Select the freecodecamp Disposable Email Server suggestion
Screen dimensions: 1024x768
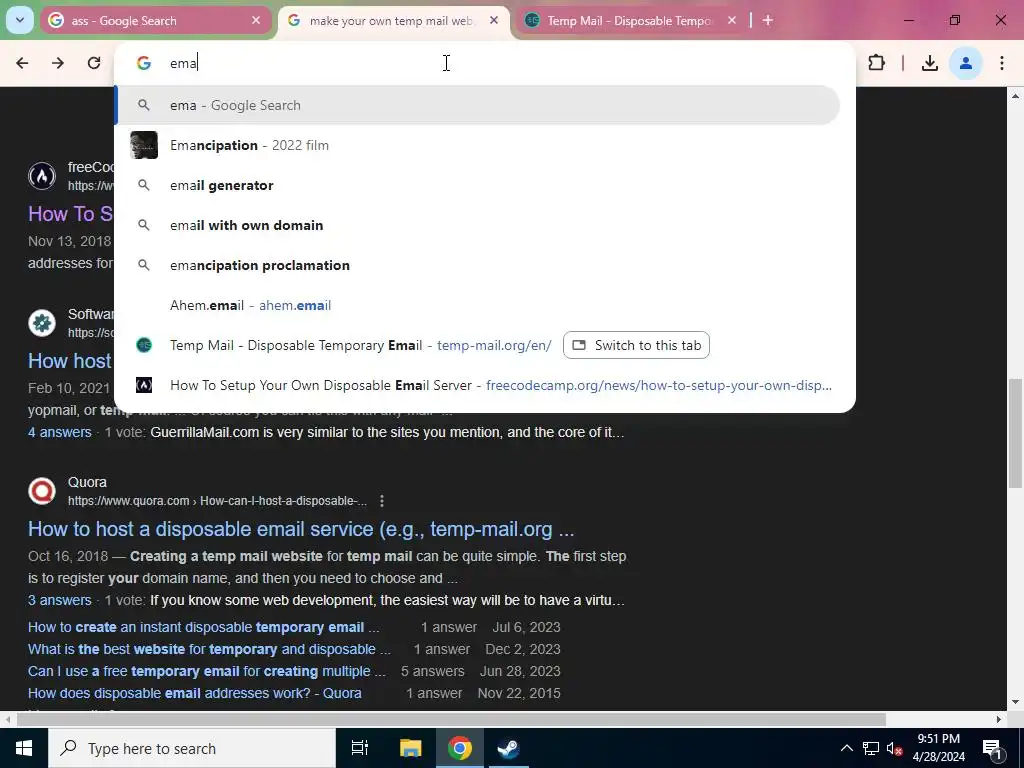coord(477,385)
